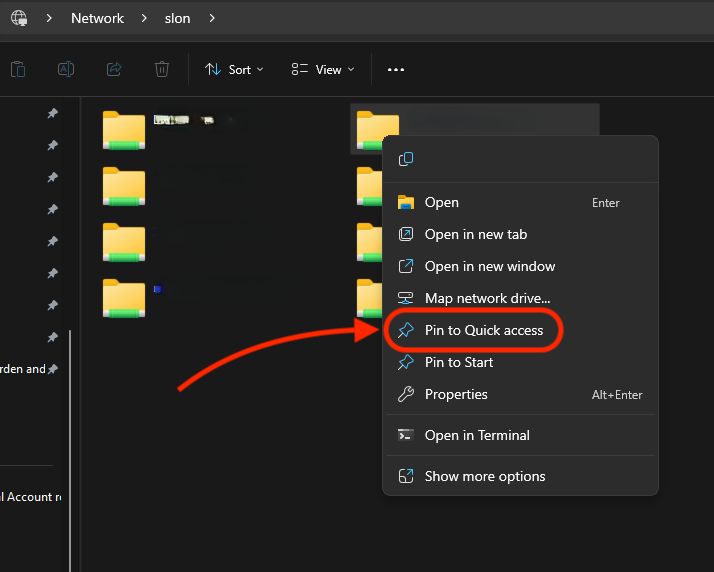The height and width of the screenshot is (572, 714).
Task: Click the Paste icon in toolbar
Action: tap(18, 69)
